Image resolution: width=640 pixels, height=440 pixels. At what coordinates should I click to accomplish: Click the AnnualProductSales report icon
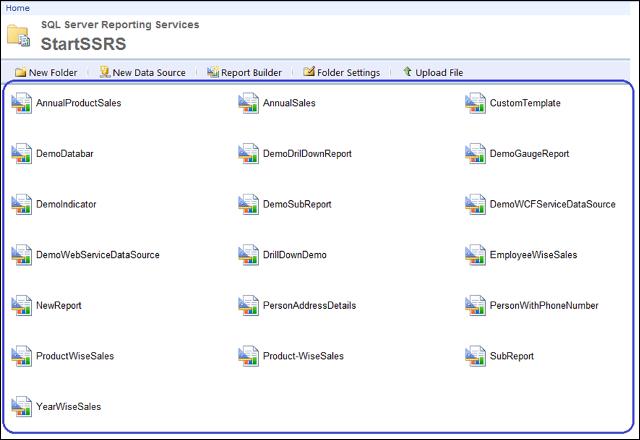click(x=22, y=103)
